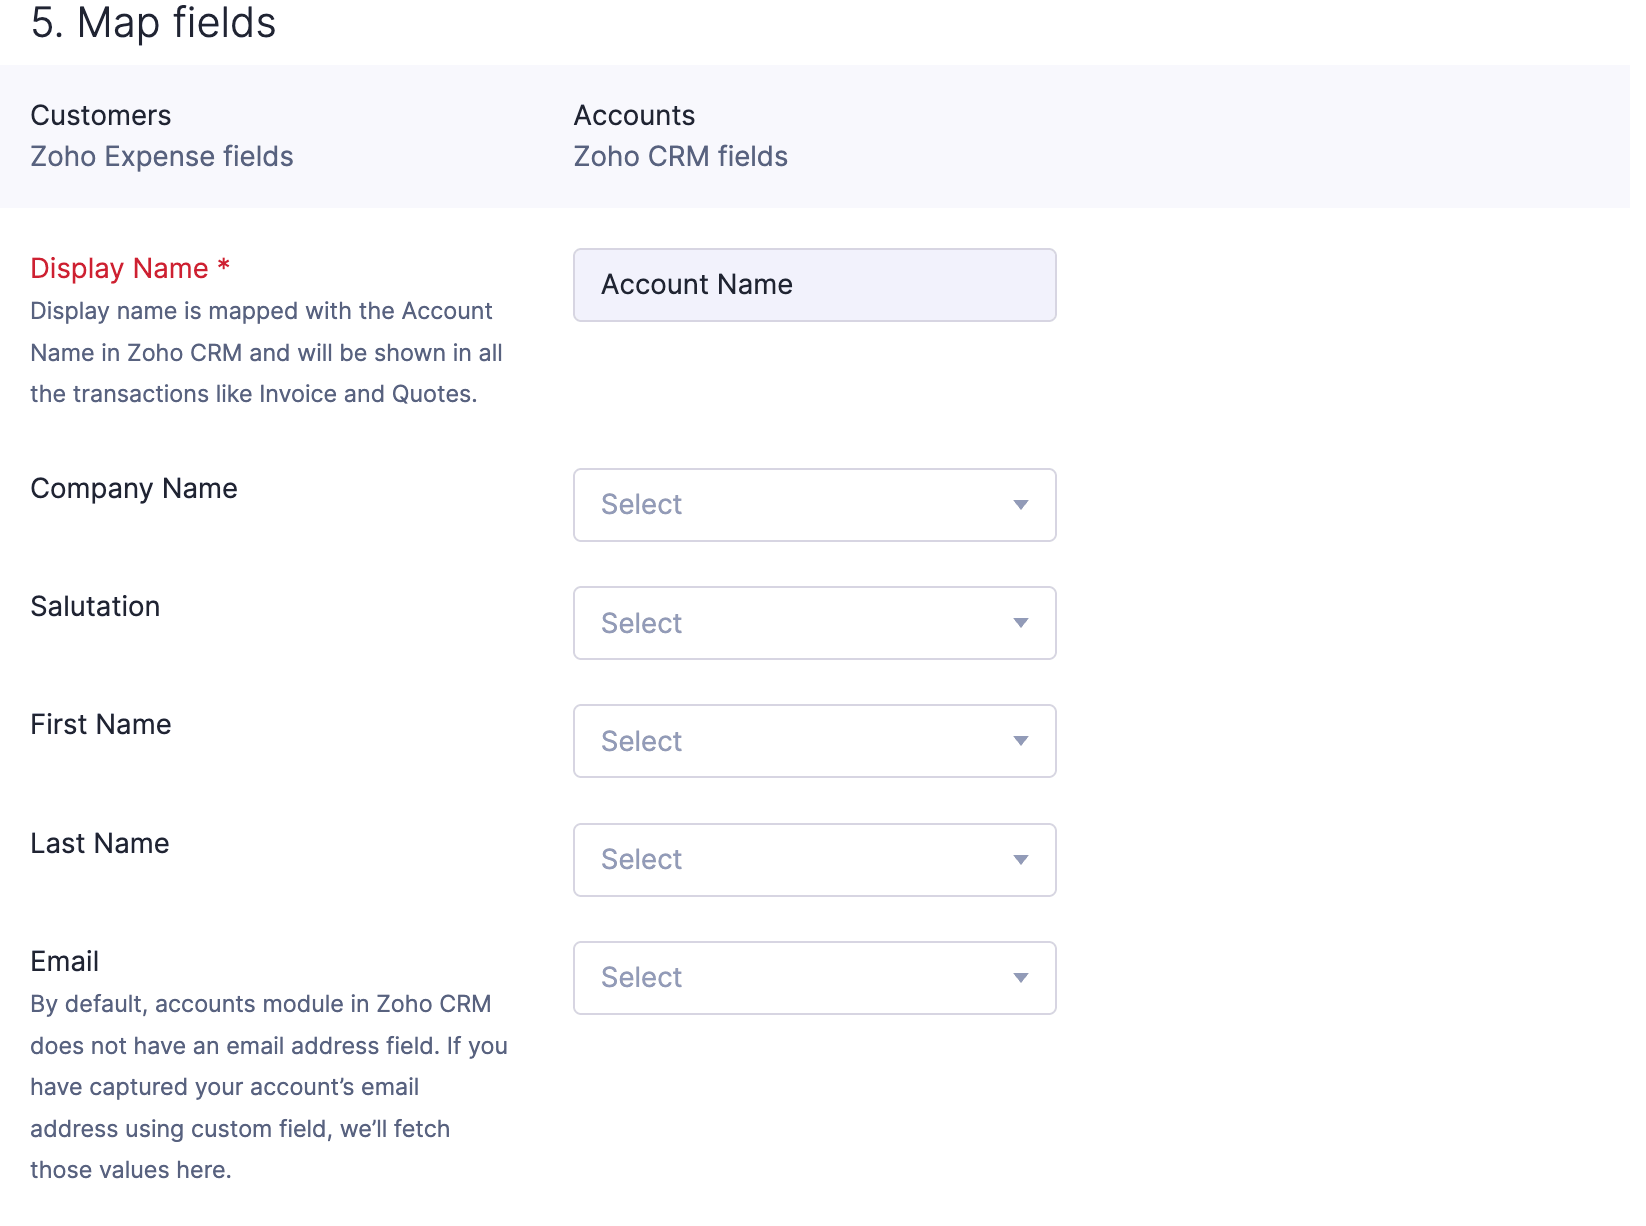Viewport: 1646px width, 1226px height.
Task: Expand the Email Select field
Action: tap(790, 978)
